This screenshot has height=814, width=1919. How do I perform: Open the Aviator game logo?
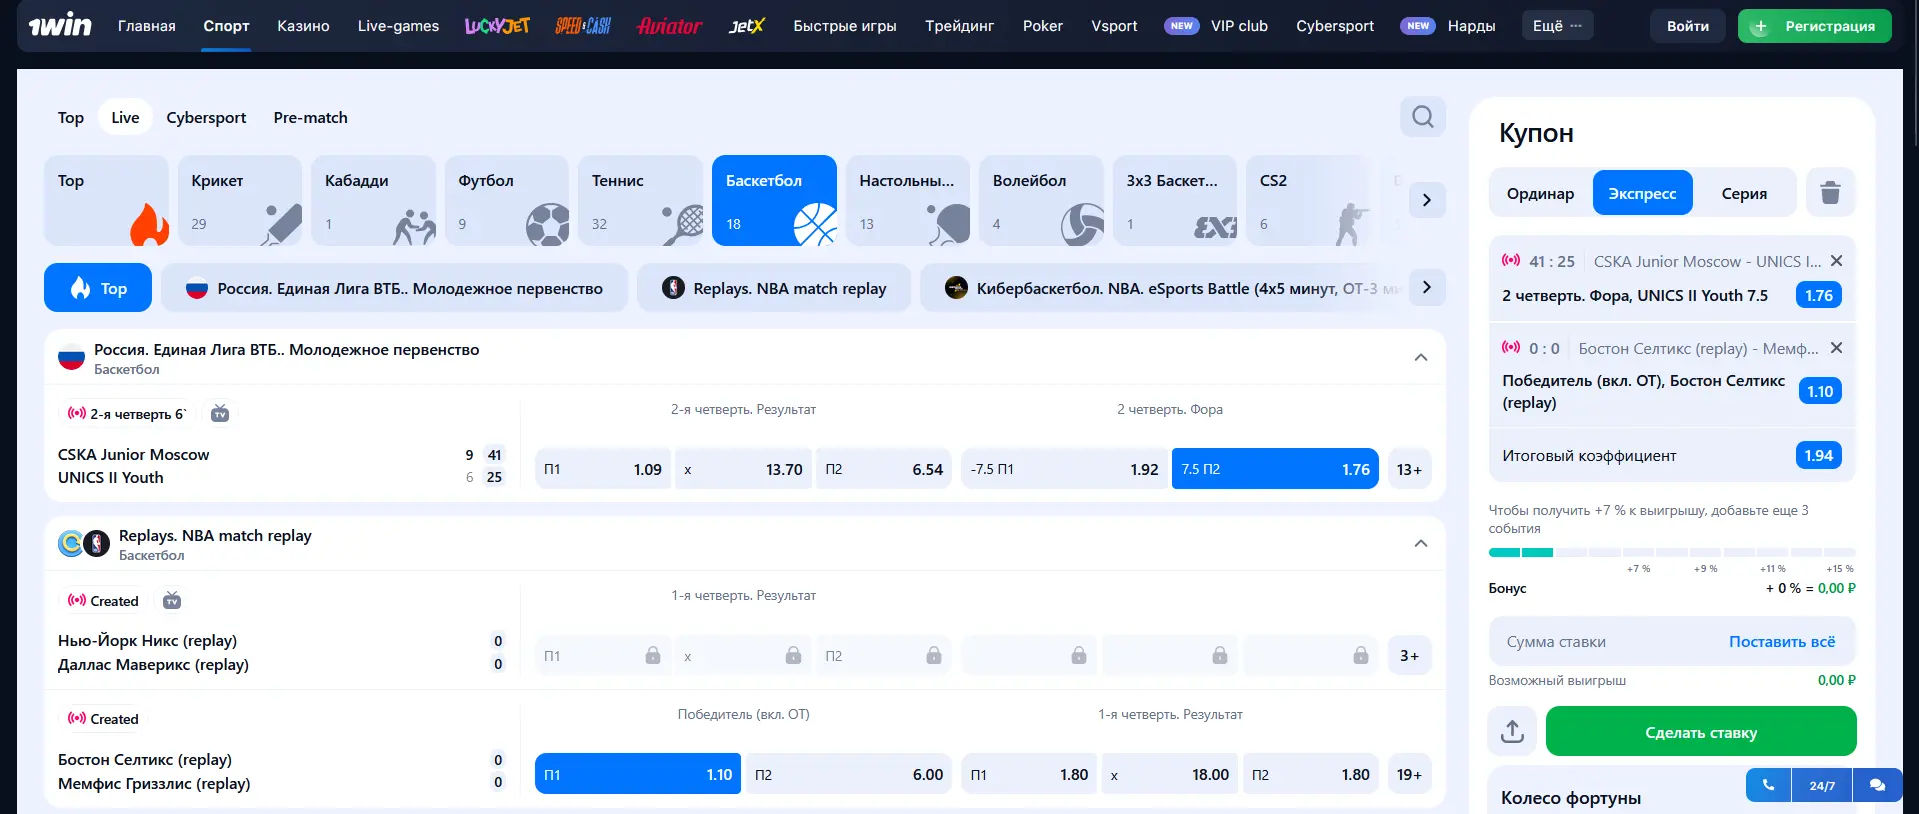[x=669, y=26]
